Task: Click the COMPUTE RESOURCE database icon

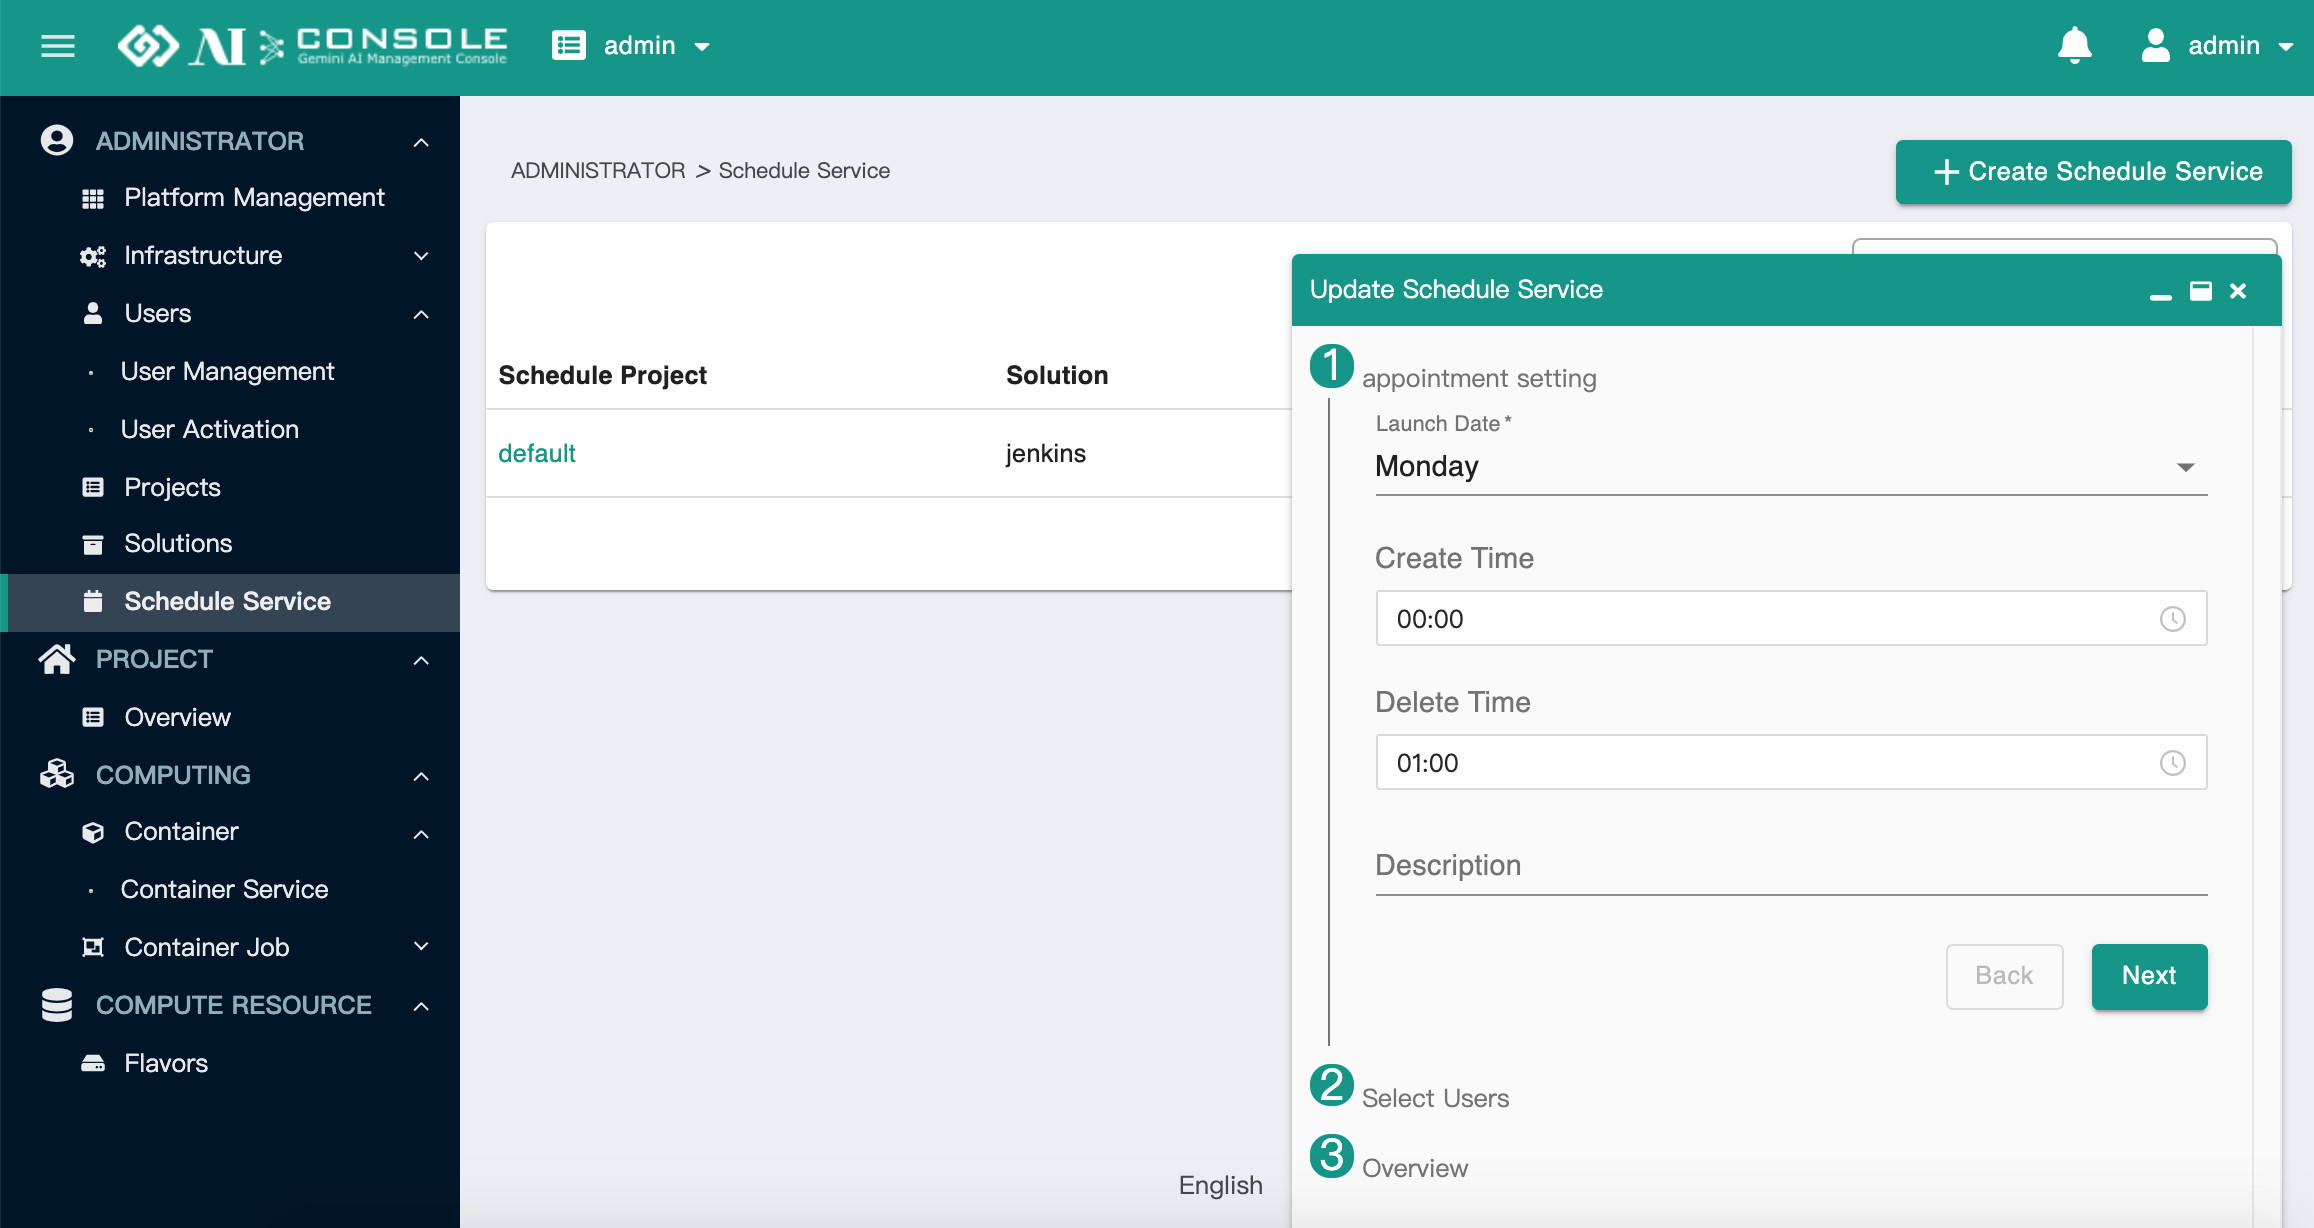Action: point(57,1005)
